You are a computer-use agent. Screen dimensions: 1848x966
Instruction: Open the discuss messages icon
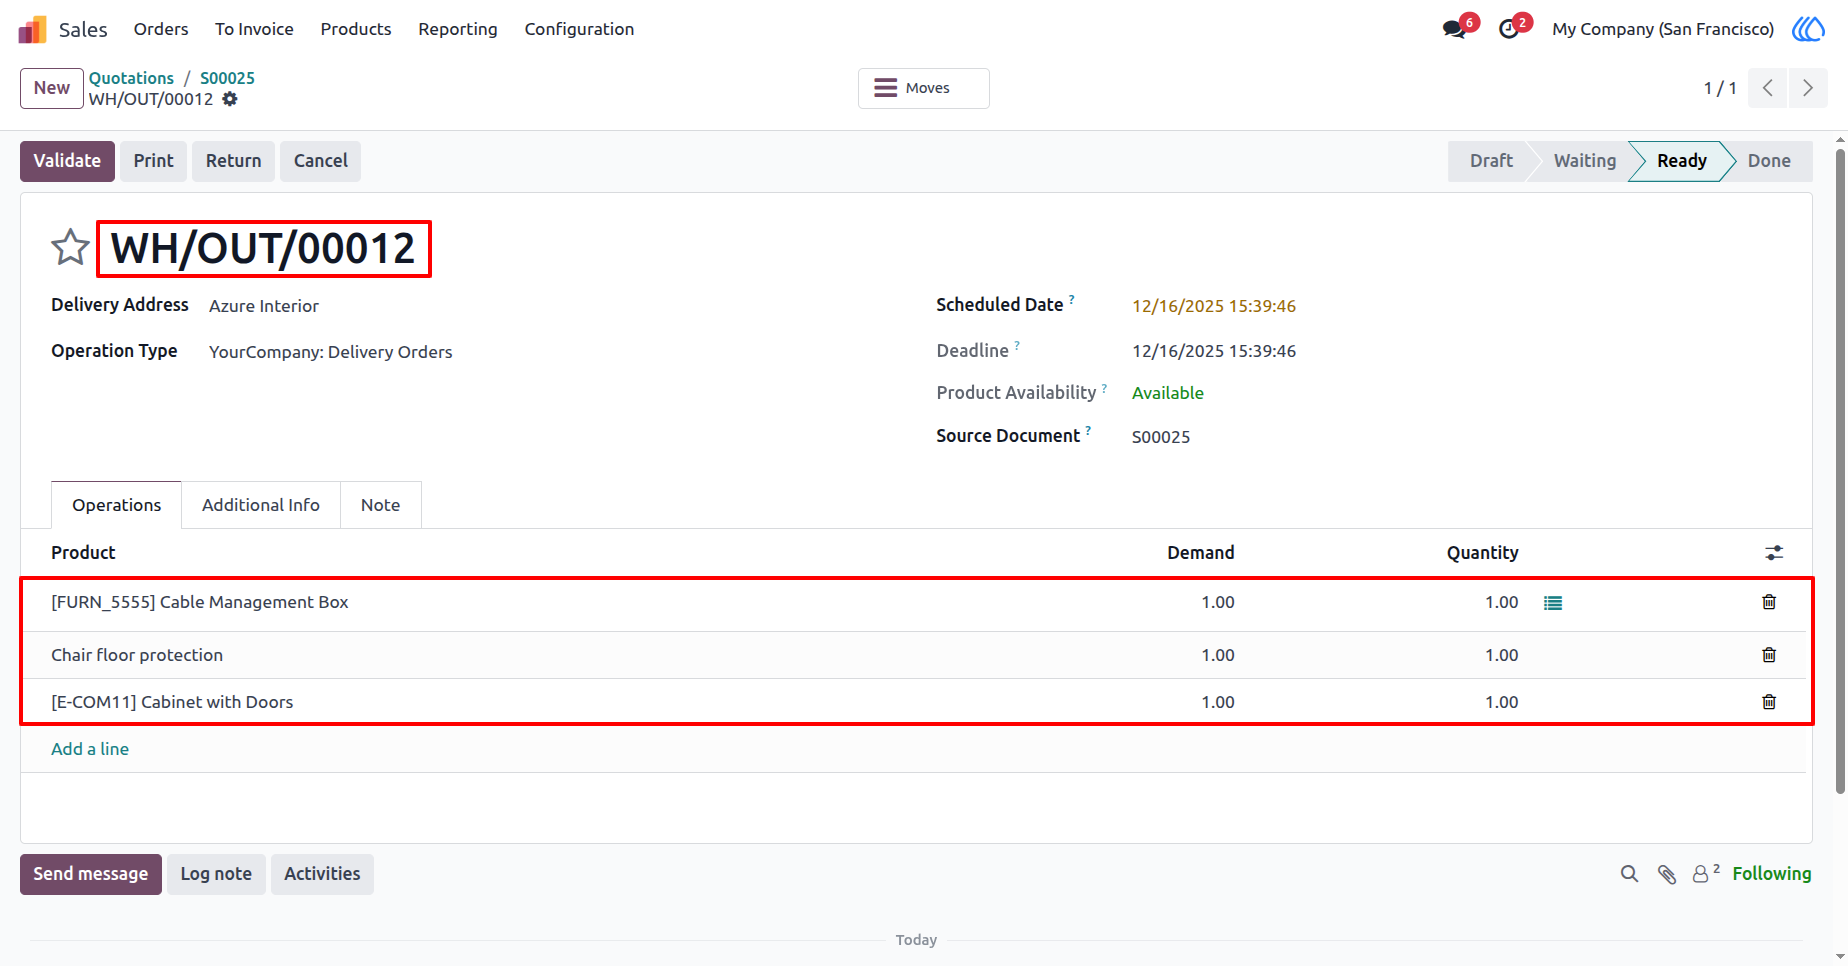(1454, 29)
